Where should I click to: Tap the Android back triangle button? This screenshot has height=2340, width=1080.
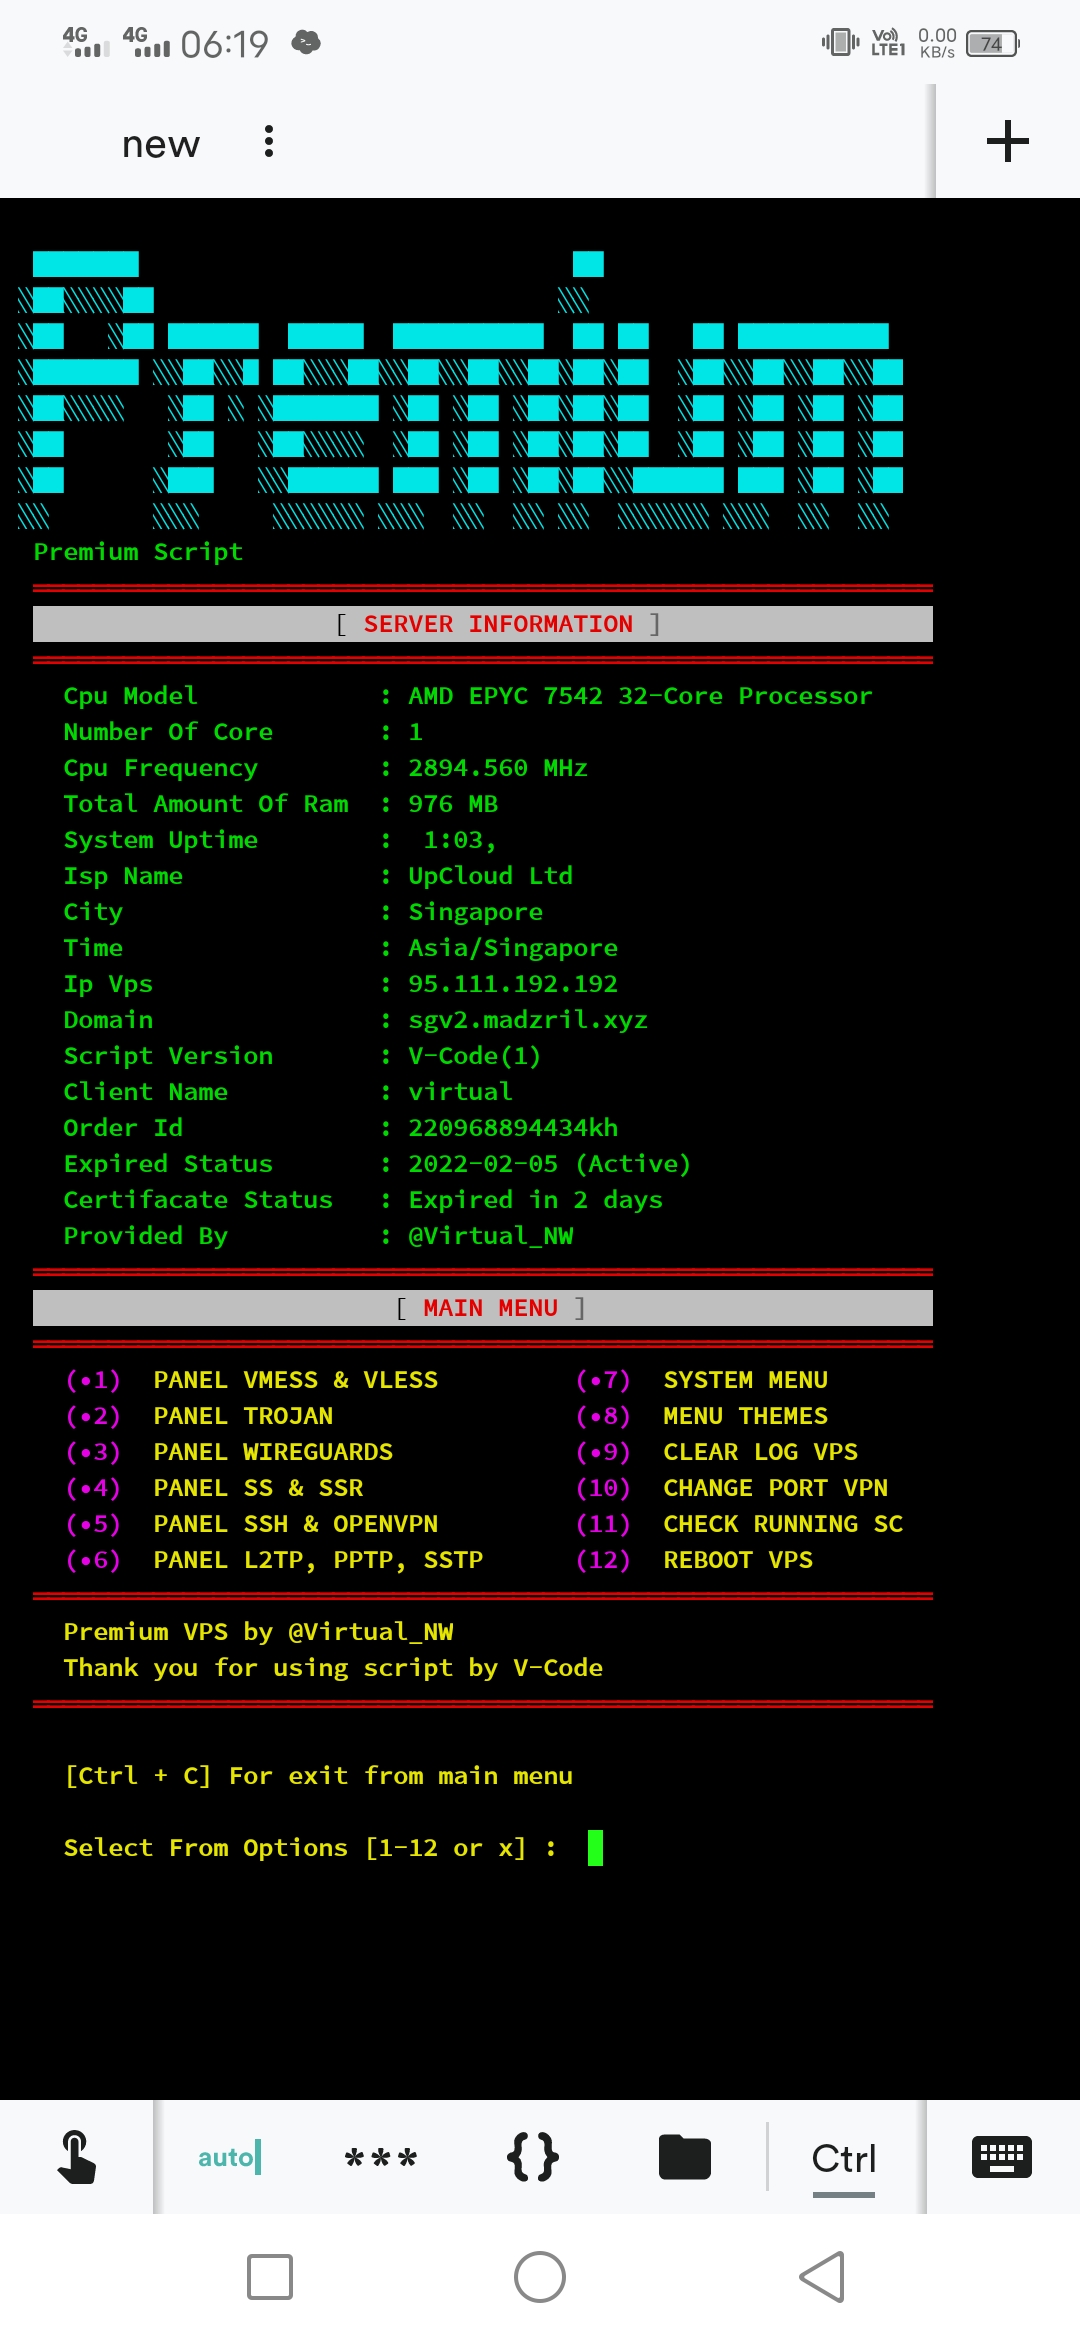pyautogui.click(x=822, y=2277)
